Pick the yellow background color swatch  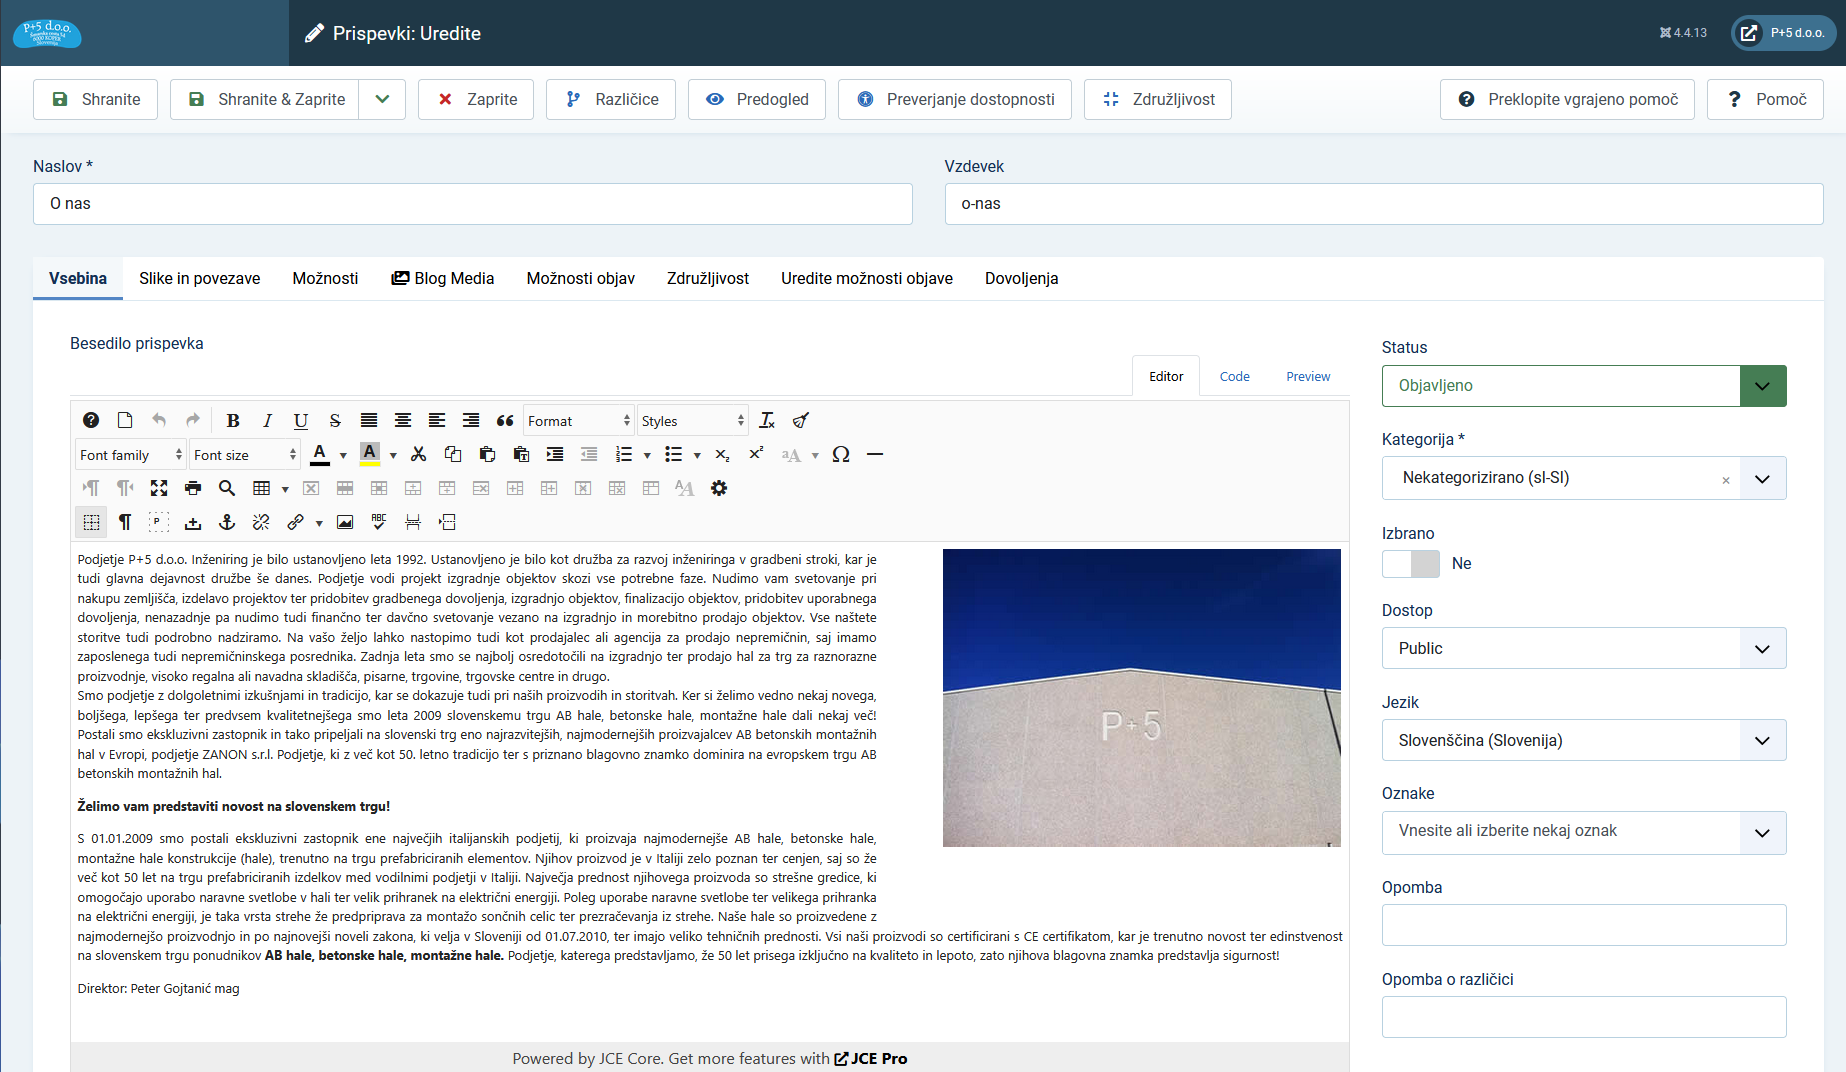pyautogui.click(x=370, y=455)
